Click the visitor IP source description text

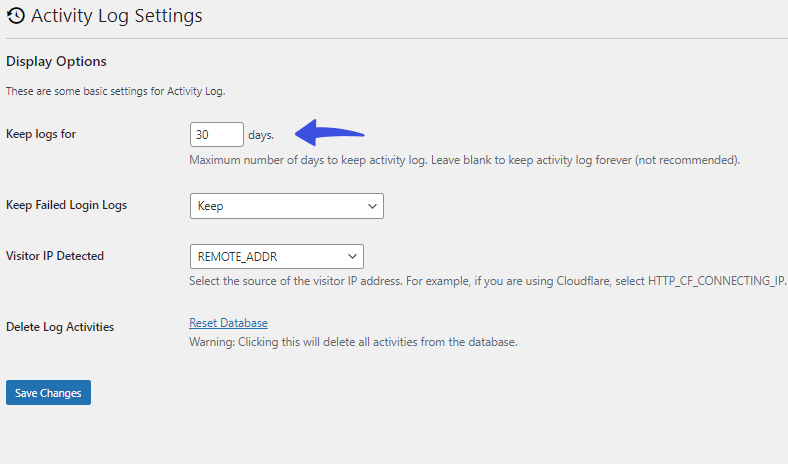(487, 281)
